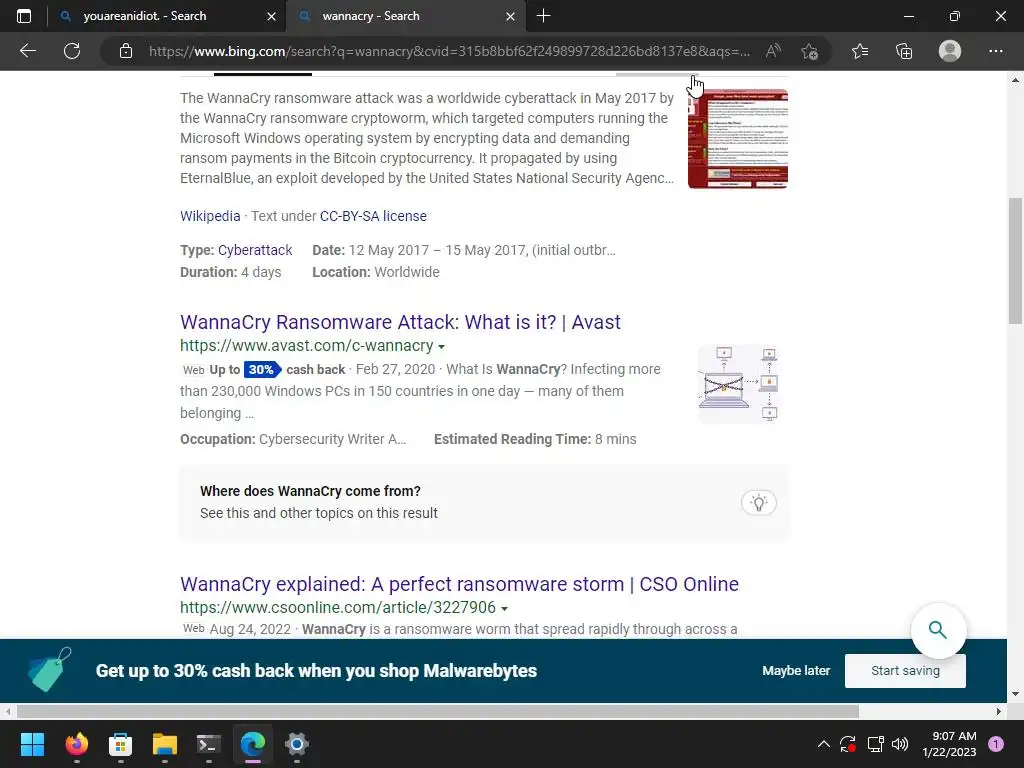Open the network status tray icon
This screenshot has height=768, width=1024.
click(875, 744)
